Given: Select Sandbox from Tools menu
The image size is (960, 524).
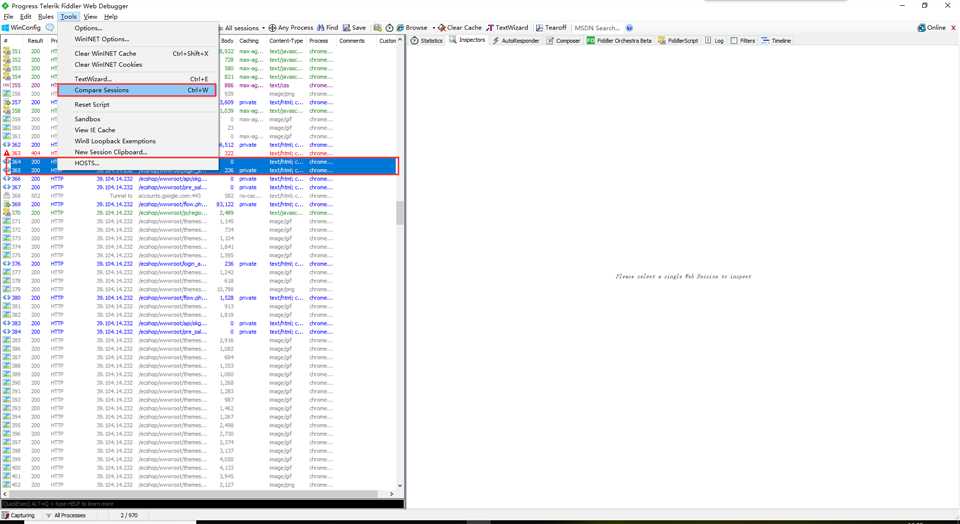Looking at the screenshot, I should 138,119.
